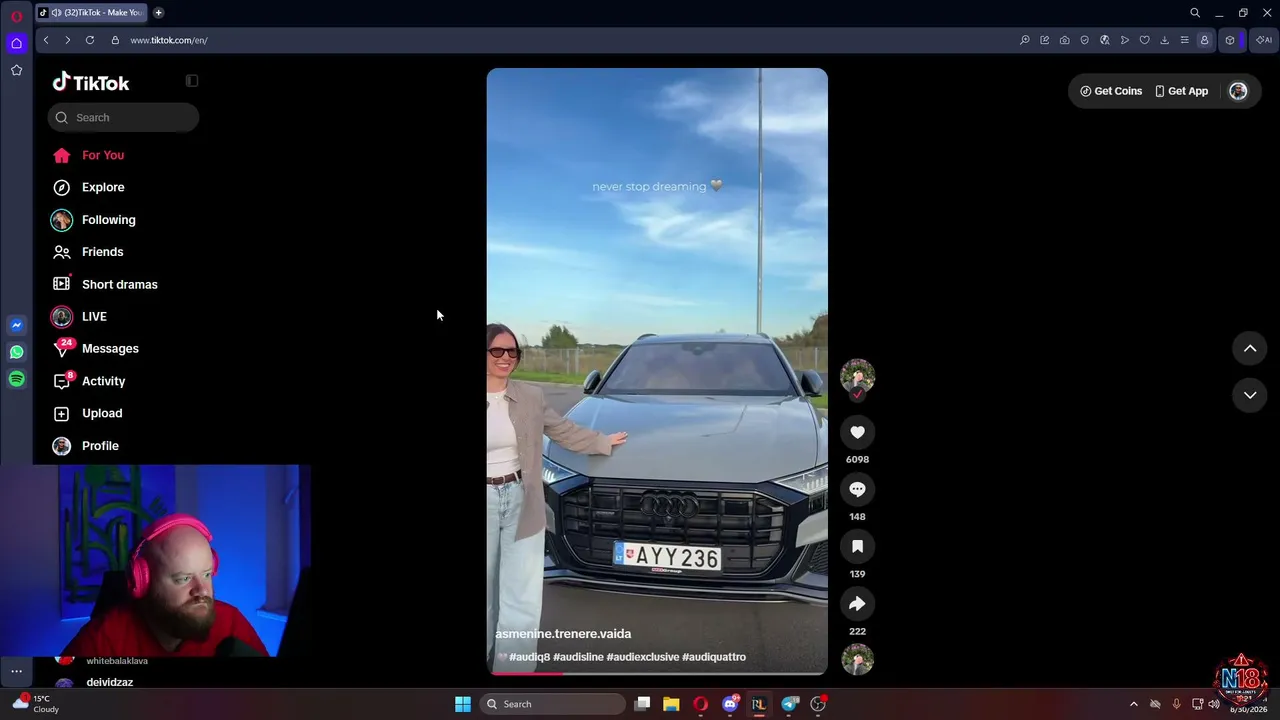Click Get Coins in the page header

coord(1111,91)
